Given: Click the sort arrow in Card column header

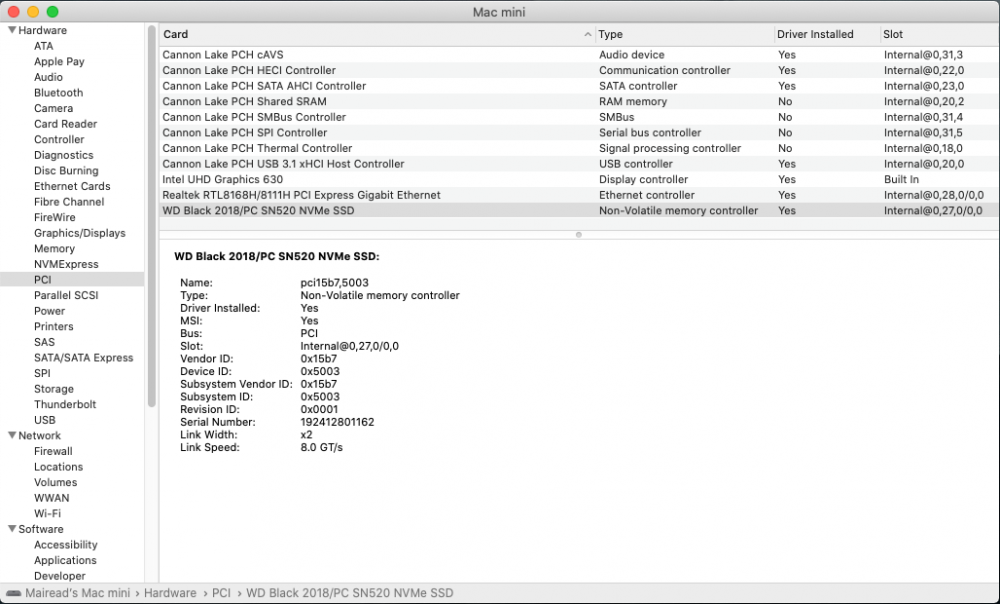Looking at the screenshot, I should pyautogui.click(x=587, y=34).
